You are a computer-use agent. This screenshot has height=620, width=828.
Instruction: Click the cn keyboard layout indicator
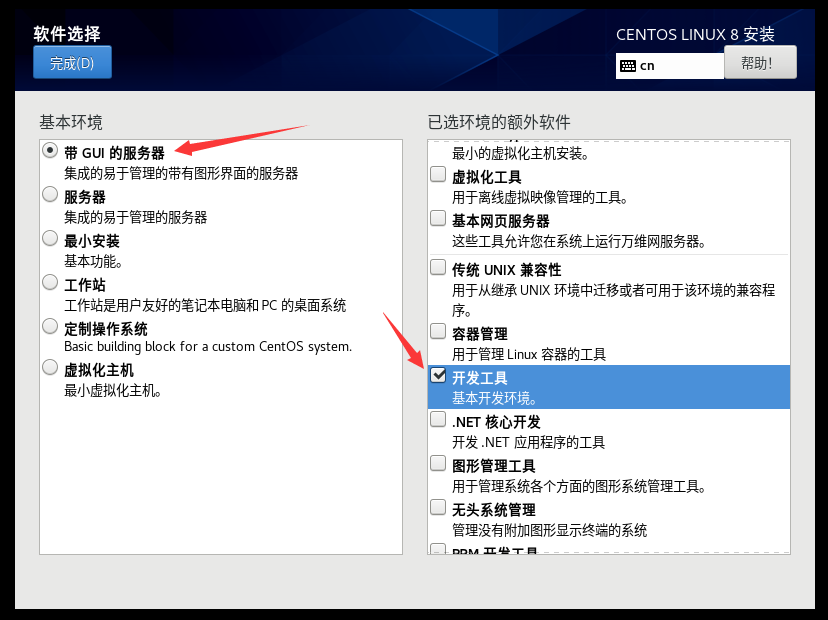pos(670,66)
